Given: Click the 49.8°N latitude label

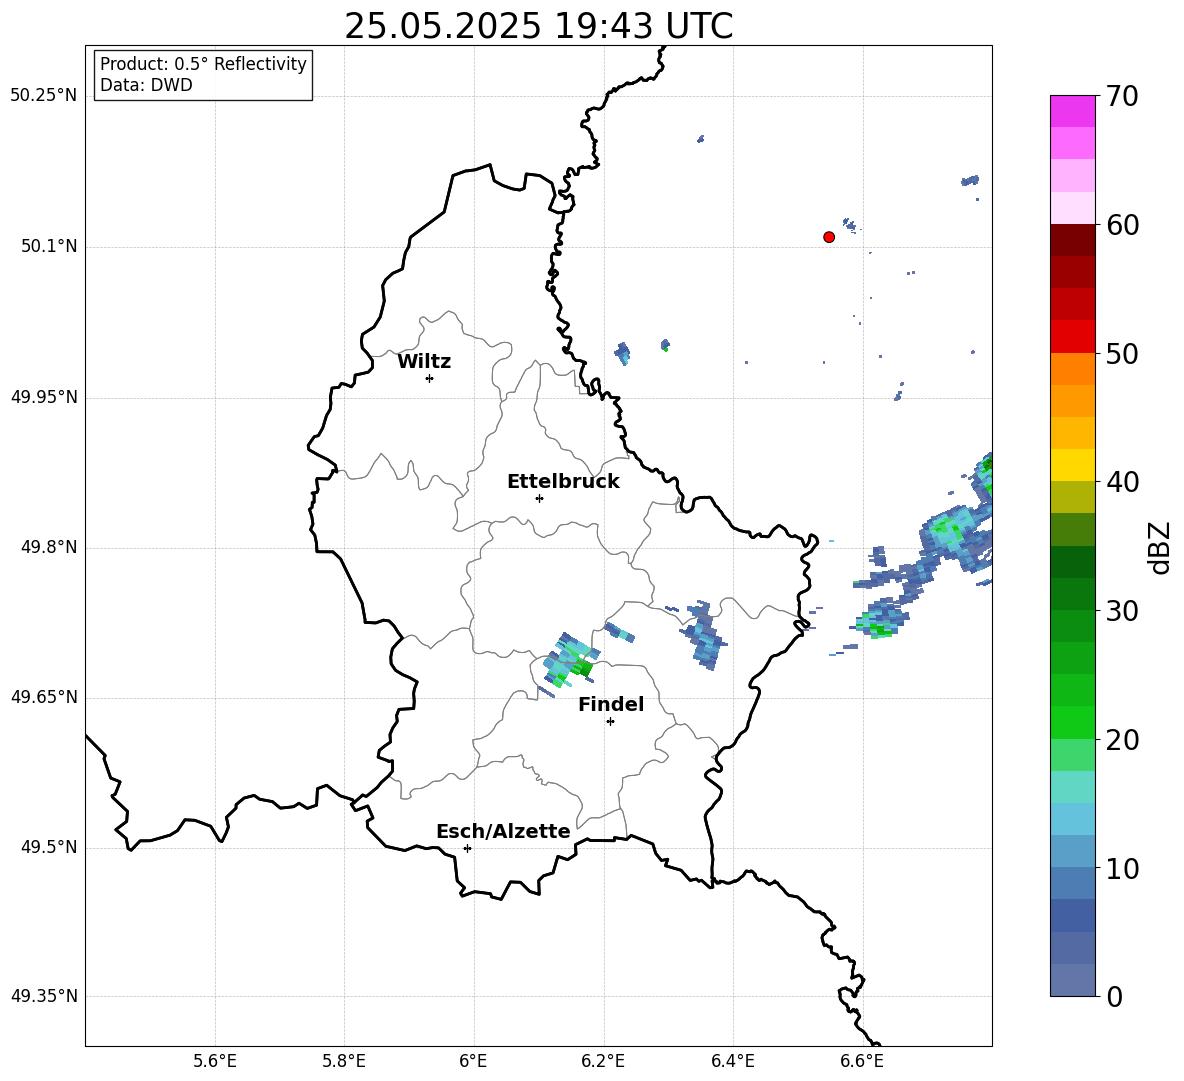Looking at the screenshot, I should pyautogui.click(x=48, y=547).
